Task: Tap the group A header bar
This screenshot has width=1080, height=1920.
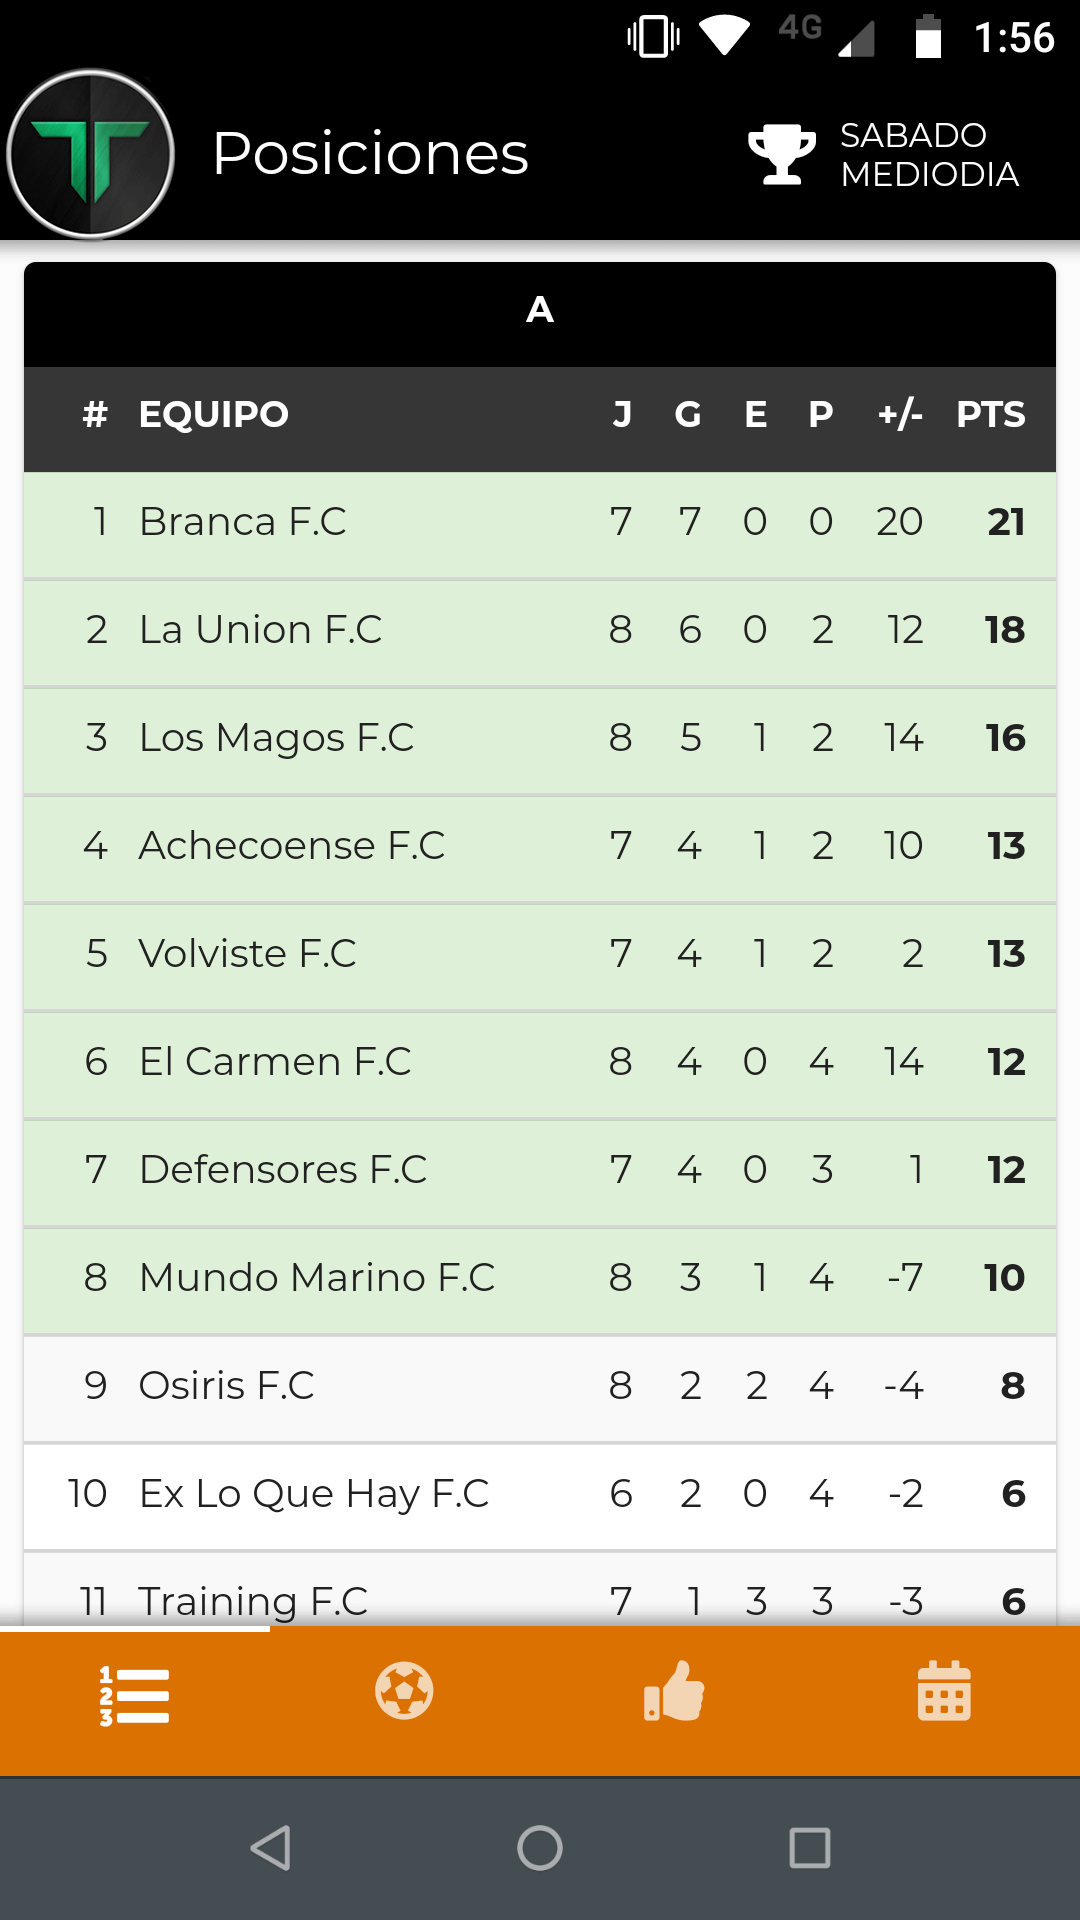Action: click(x=540, y=311)
